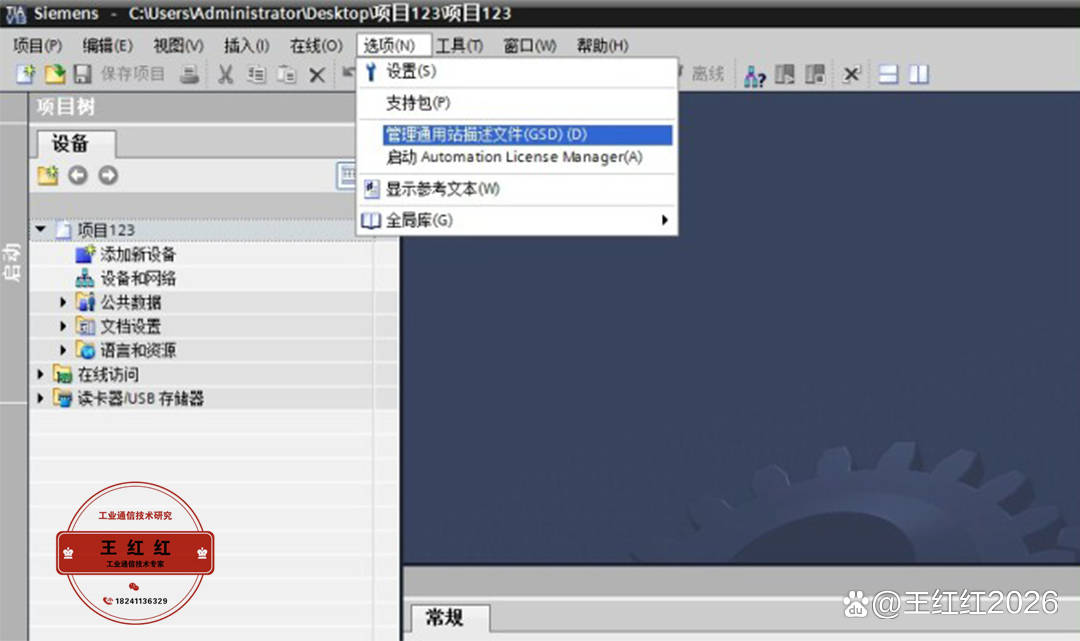Screen dimensions: 1080x641
Task: Close the 选项(N) menu header
Action: point(393,45)
